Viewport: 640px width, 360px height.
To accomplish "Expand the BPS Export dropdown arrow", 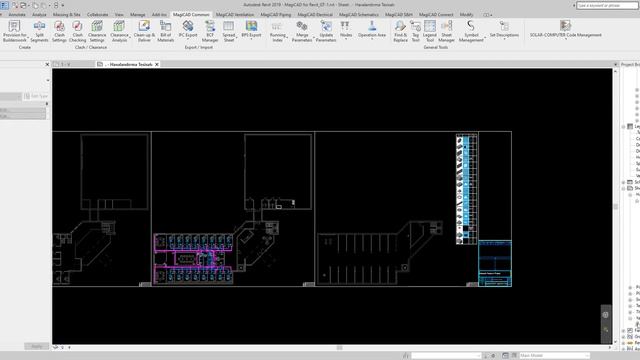I will tap(251, 40).
